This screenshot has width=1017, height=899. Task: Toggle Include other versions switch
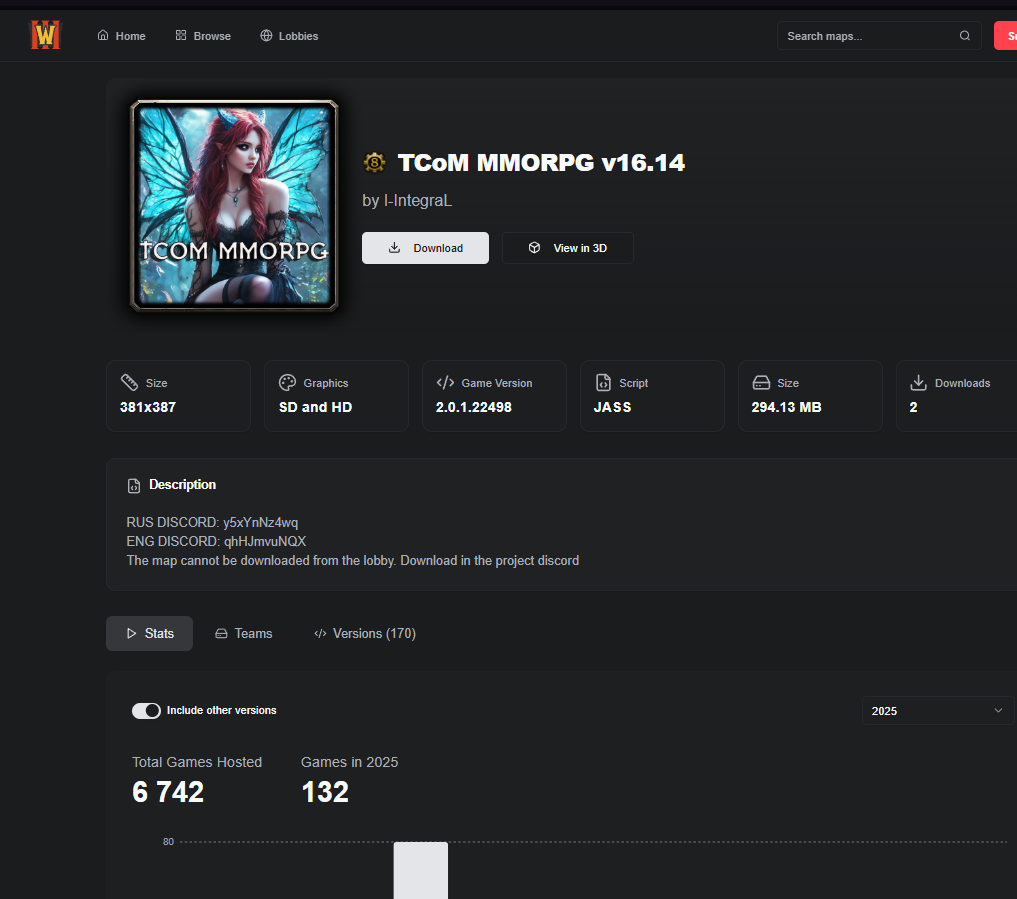coord(146,710)
